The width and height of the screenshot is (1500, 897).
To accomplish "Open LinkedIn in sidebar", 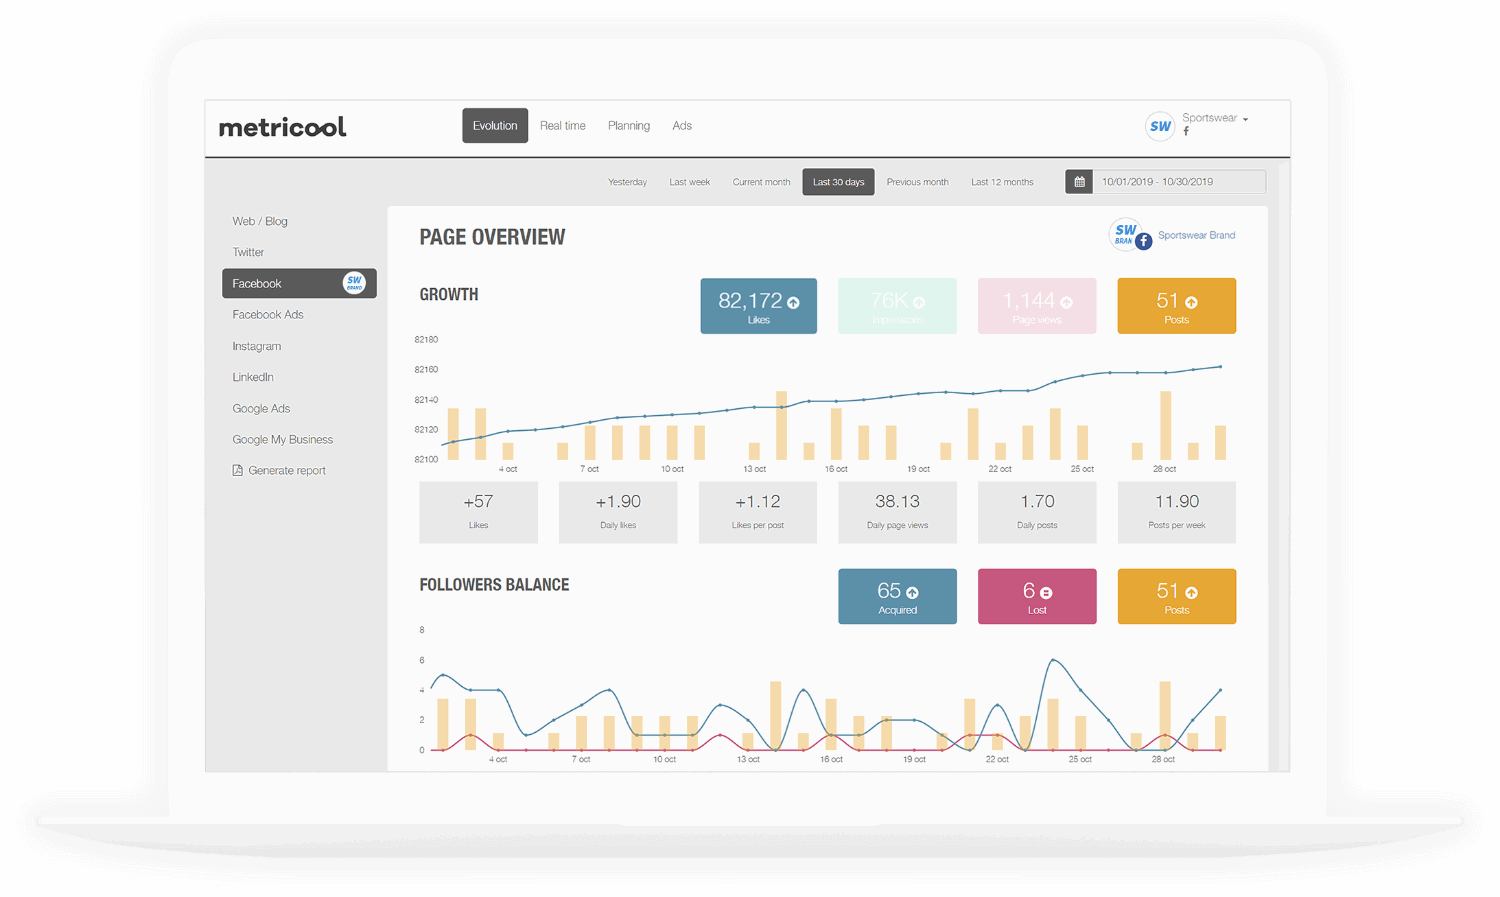I will (253, 377).
